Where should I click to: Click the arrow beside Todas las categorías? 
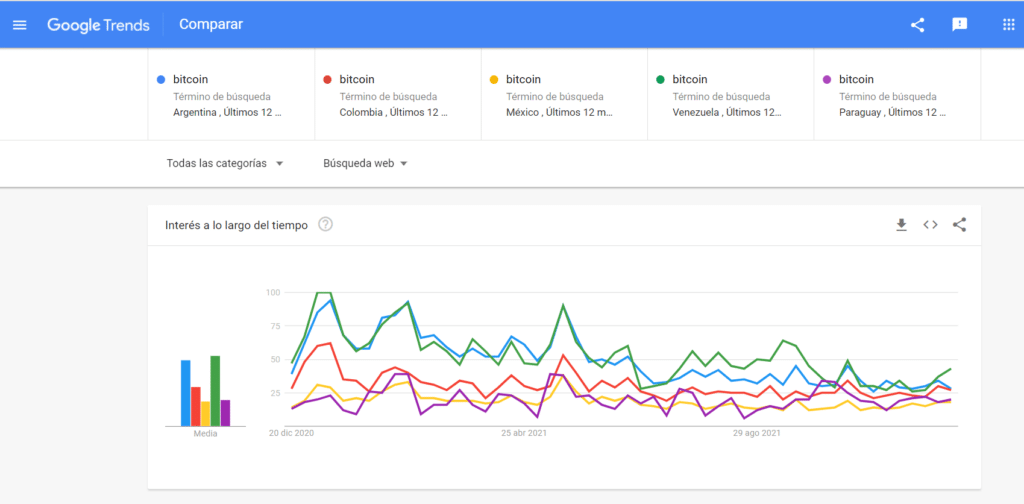280,164
